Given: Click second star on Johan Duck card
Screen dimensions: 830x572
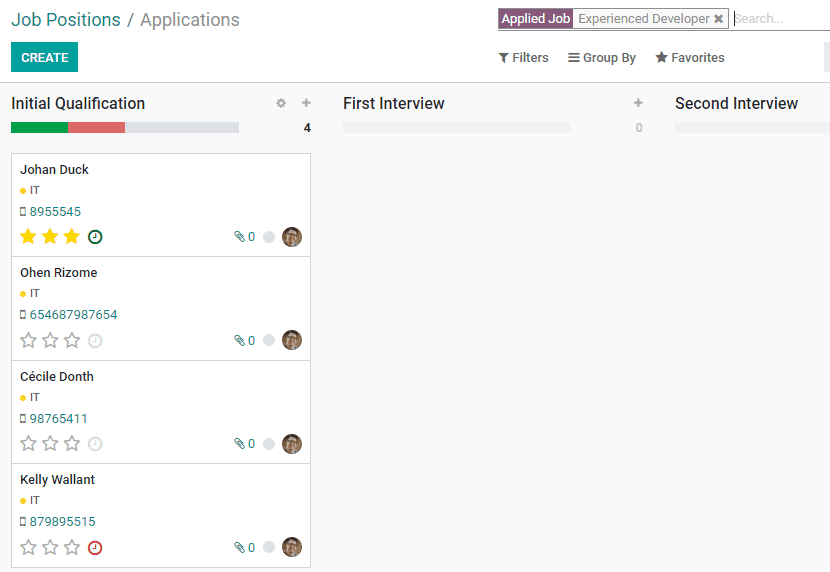Looking at the screenshot, I should coord(50,237).
